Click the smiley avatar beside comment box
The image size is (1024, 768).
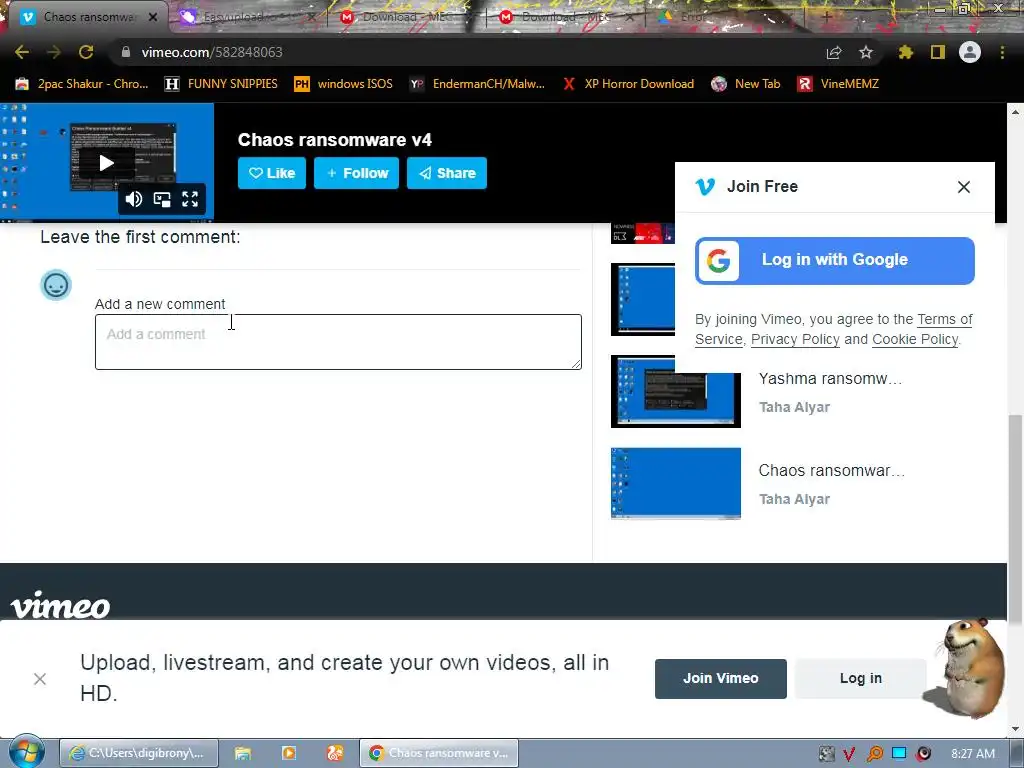click(x=56, y=285)
